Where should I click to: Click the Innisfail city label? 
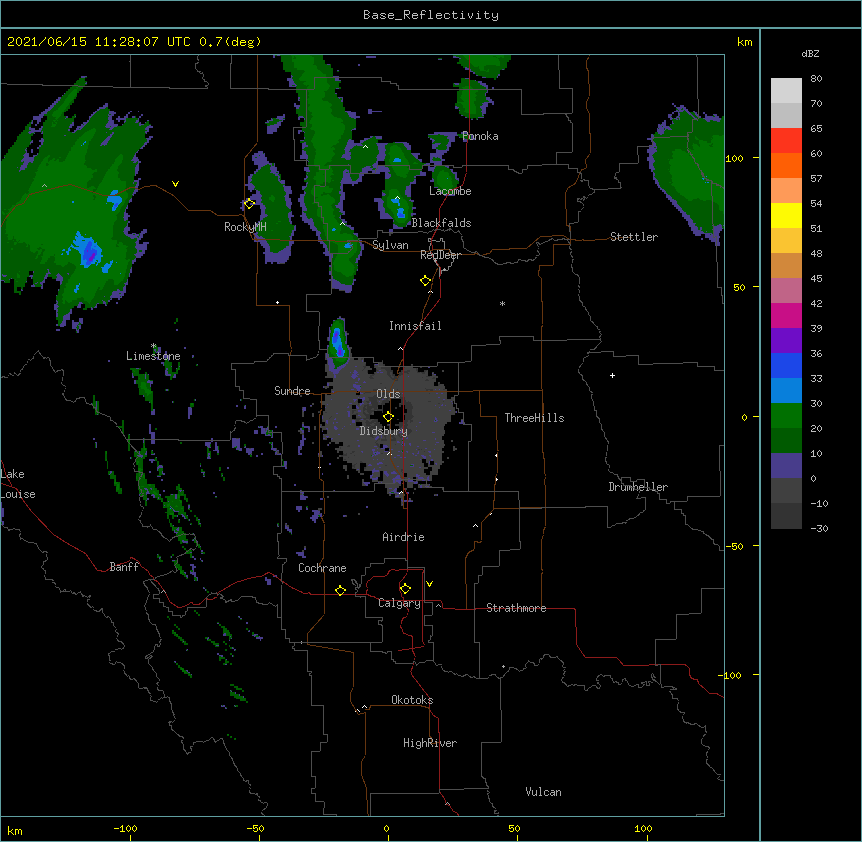pos(415,326)
